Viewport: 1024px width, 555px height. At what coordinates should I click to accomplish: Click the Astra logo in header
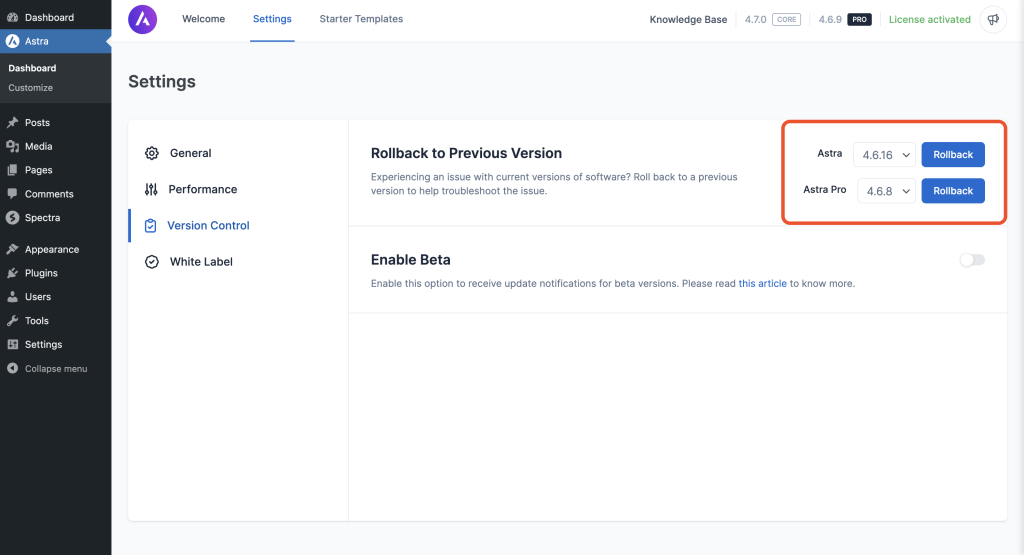point(142,20)
